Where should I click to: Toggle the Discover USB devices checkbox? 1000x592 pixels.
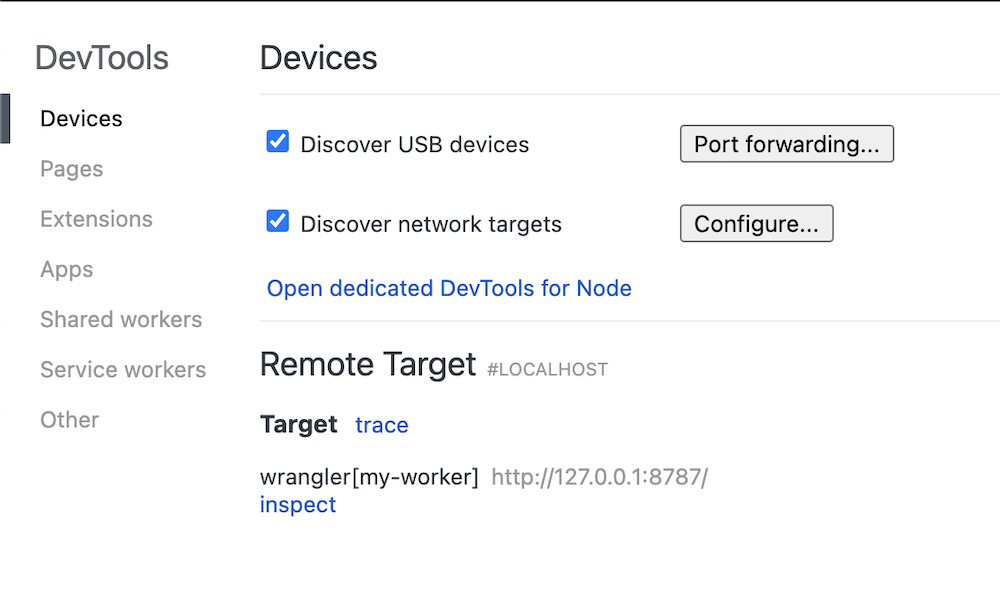(x=277, y=142)
